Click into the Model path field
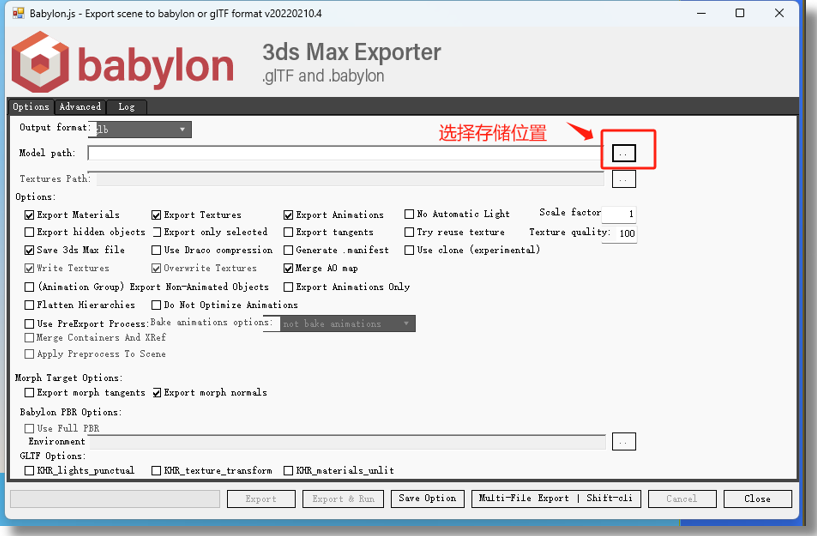This screenshot has width=817, height=536. [x=345, y=153]
